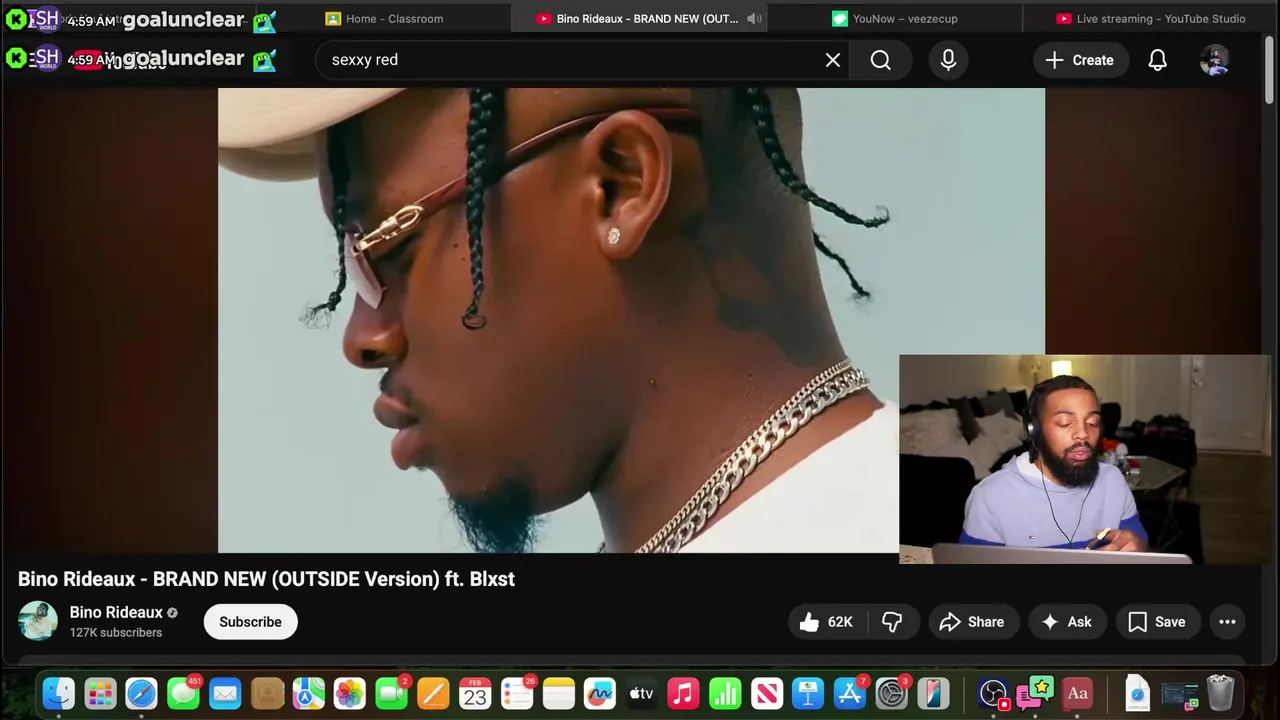Screen dimensions: 1280x720
Task: Open System Settings from the Dock
Action: tap(891, 693)
